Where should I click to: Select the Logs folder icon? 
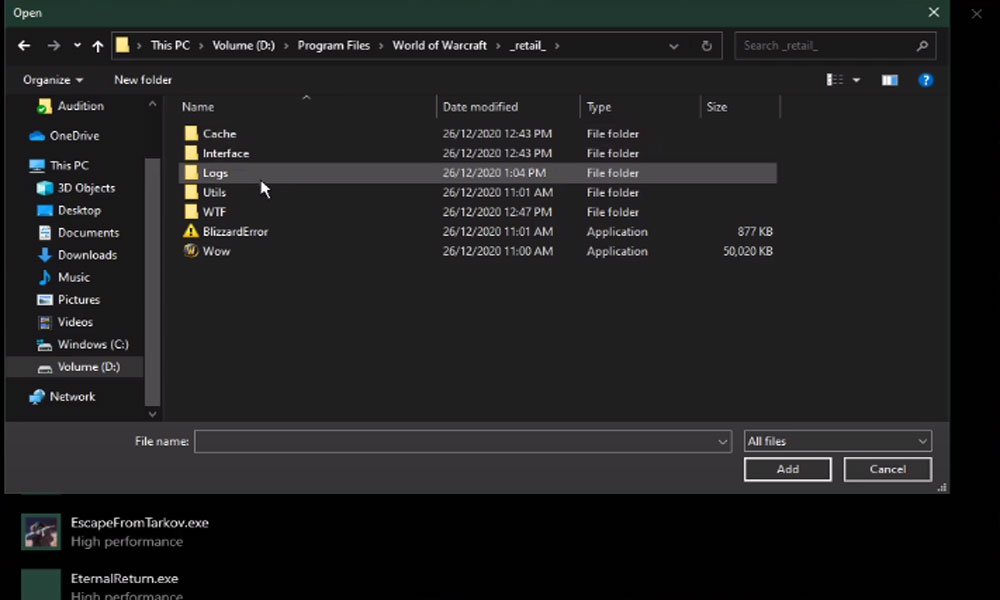(x=191, y=173)
